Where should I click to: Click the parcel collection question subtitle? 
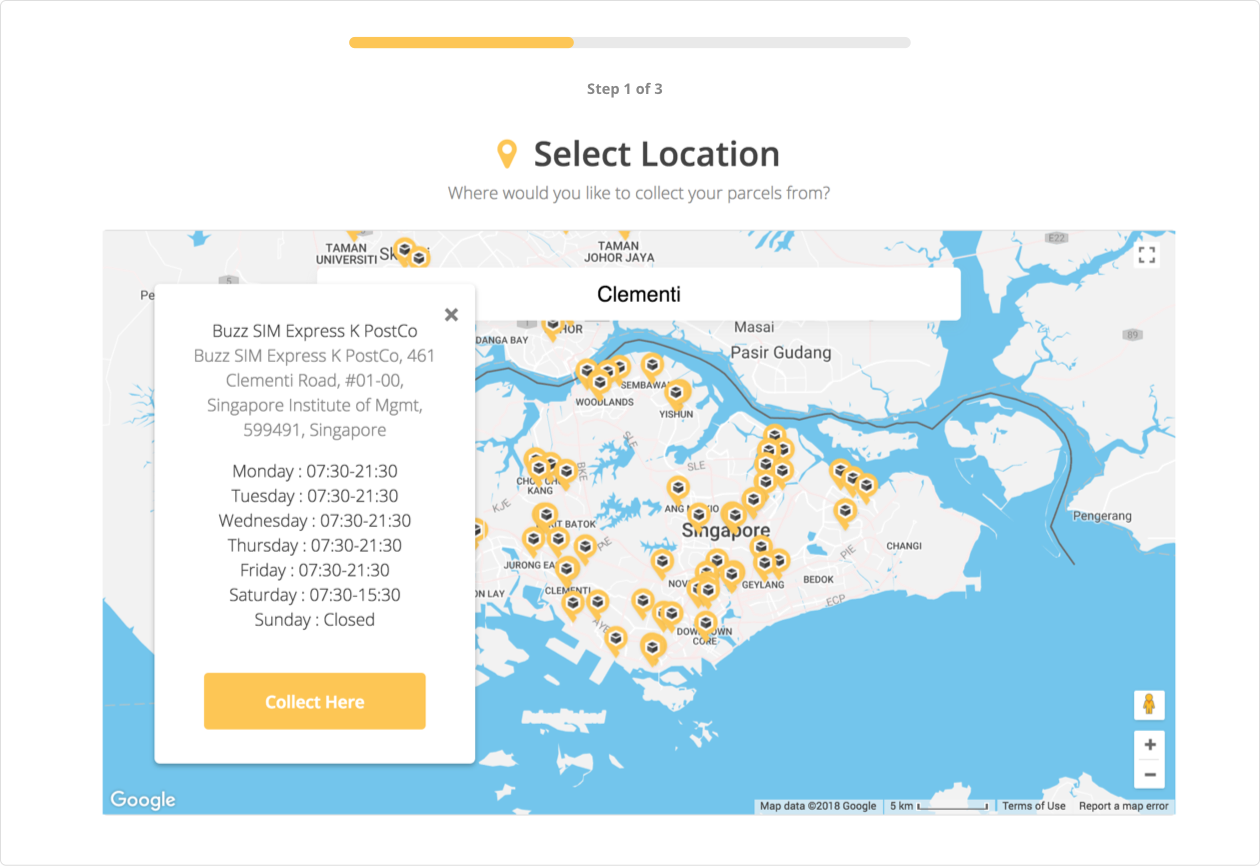[x=639, y=192]
